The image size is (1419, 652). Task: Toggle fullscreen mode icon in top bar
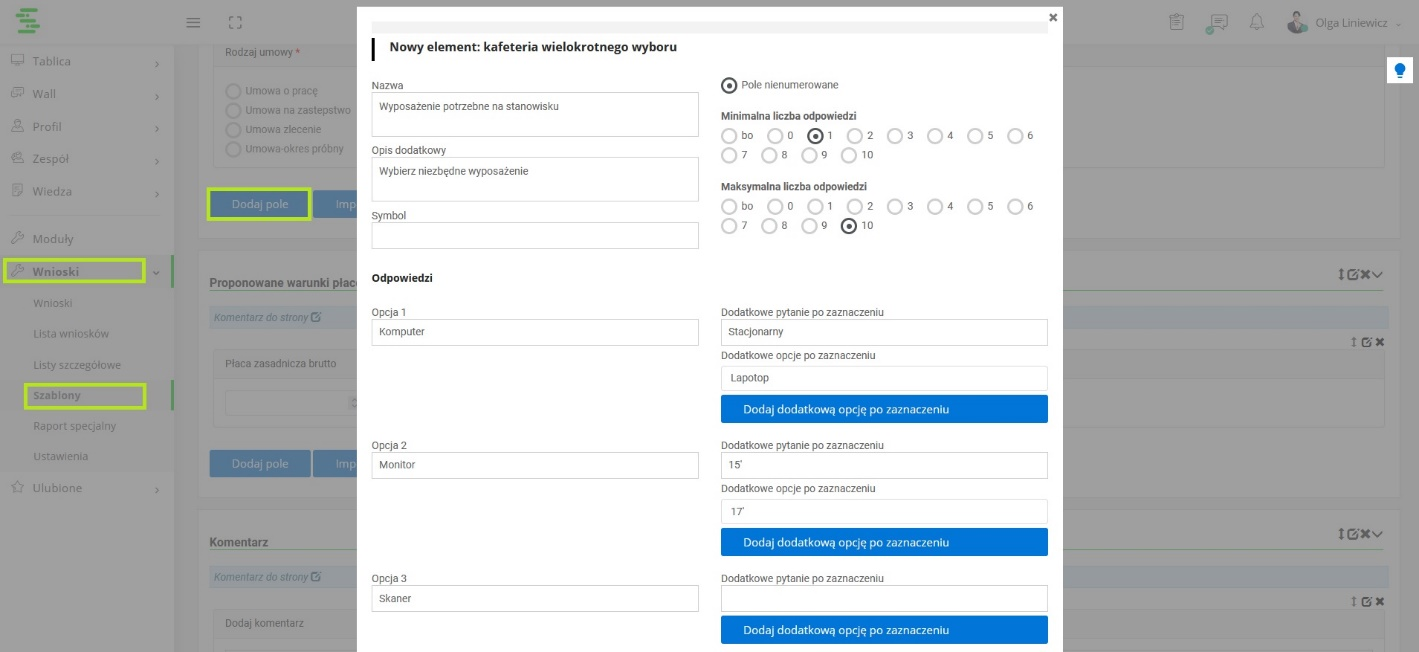[x=235, y=22]
